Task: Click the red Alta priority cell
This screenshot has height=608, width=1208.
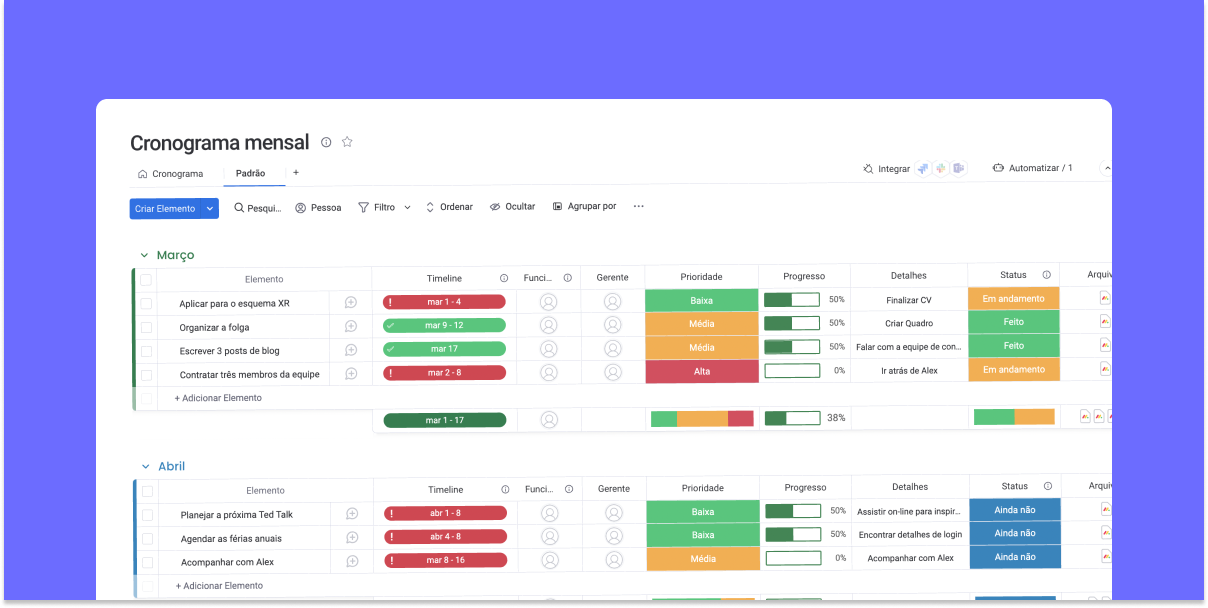Action: click(701, 371)
